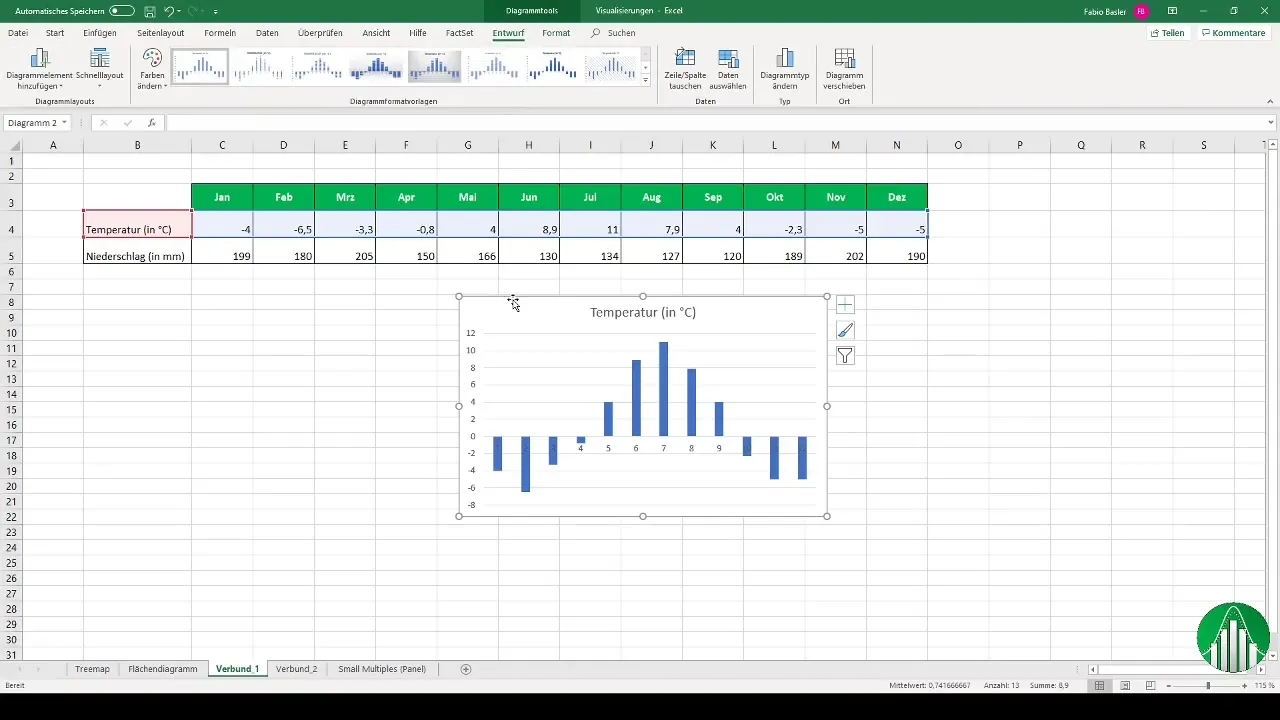Click zoom in plus in status bar

coord(1244,686)
